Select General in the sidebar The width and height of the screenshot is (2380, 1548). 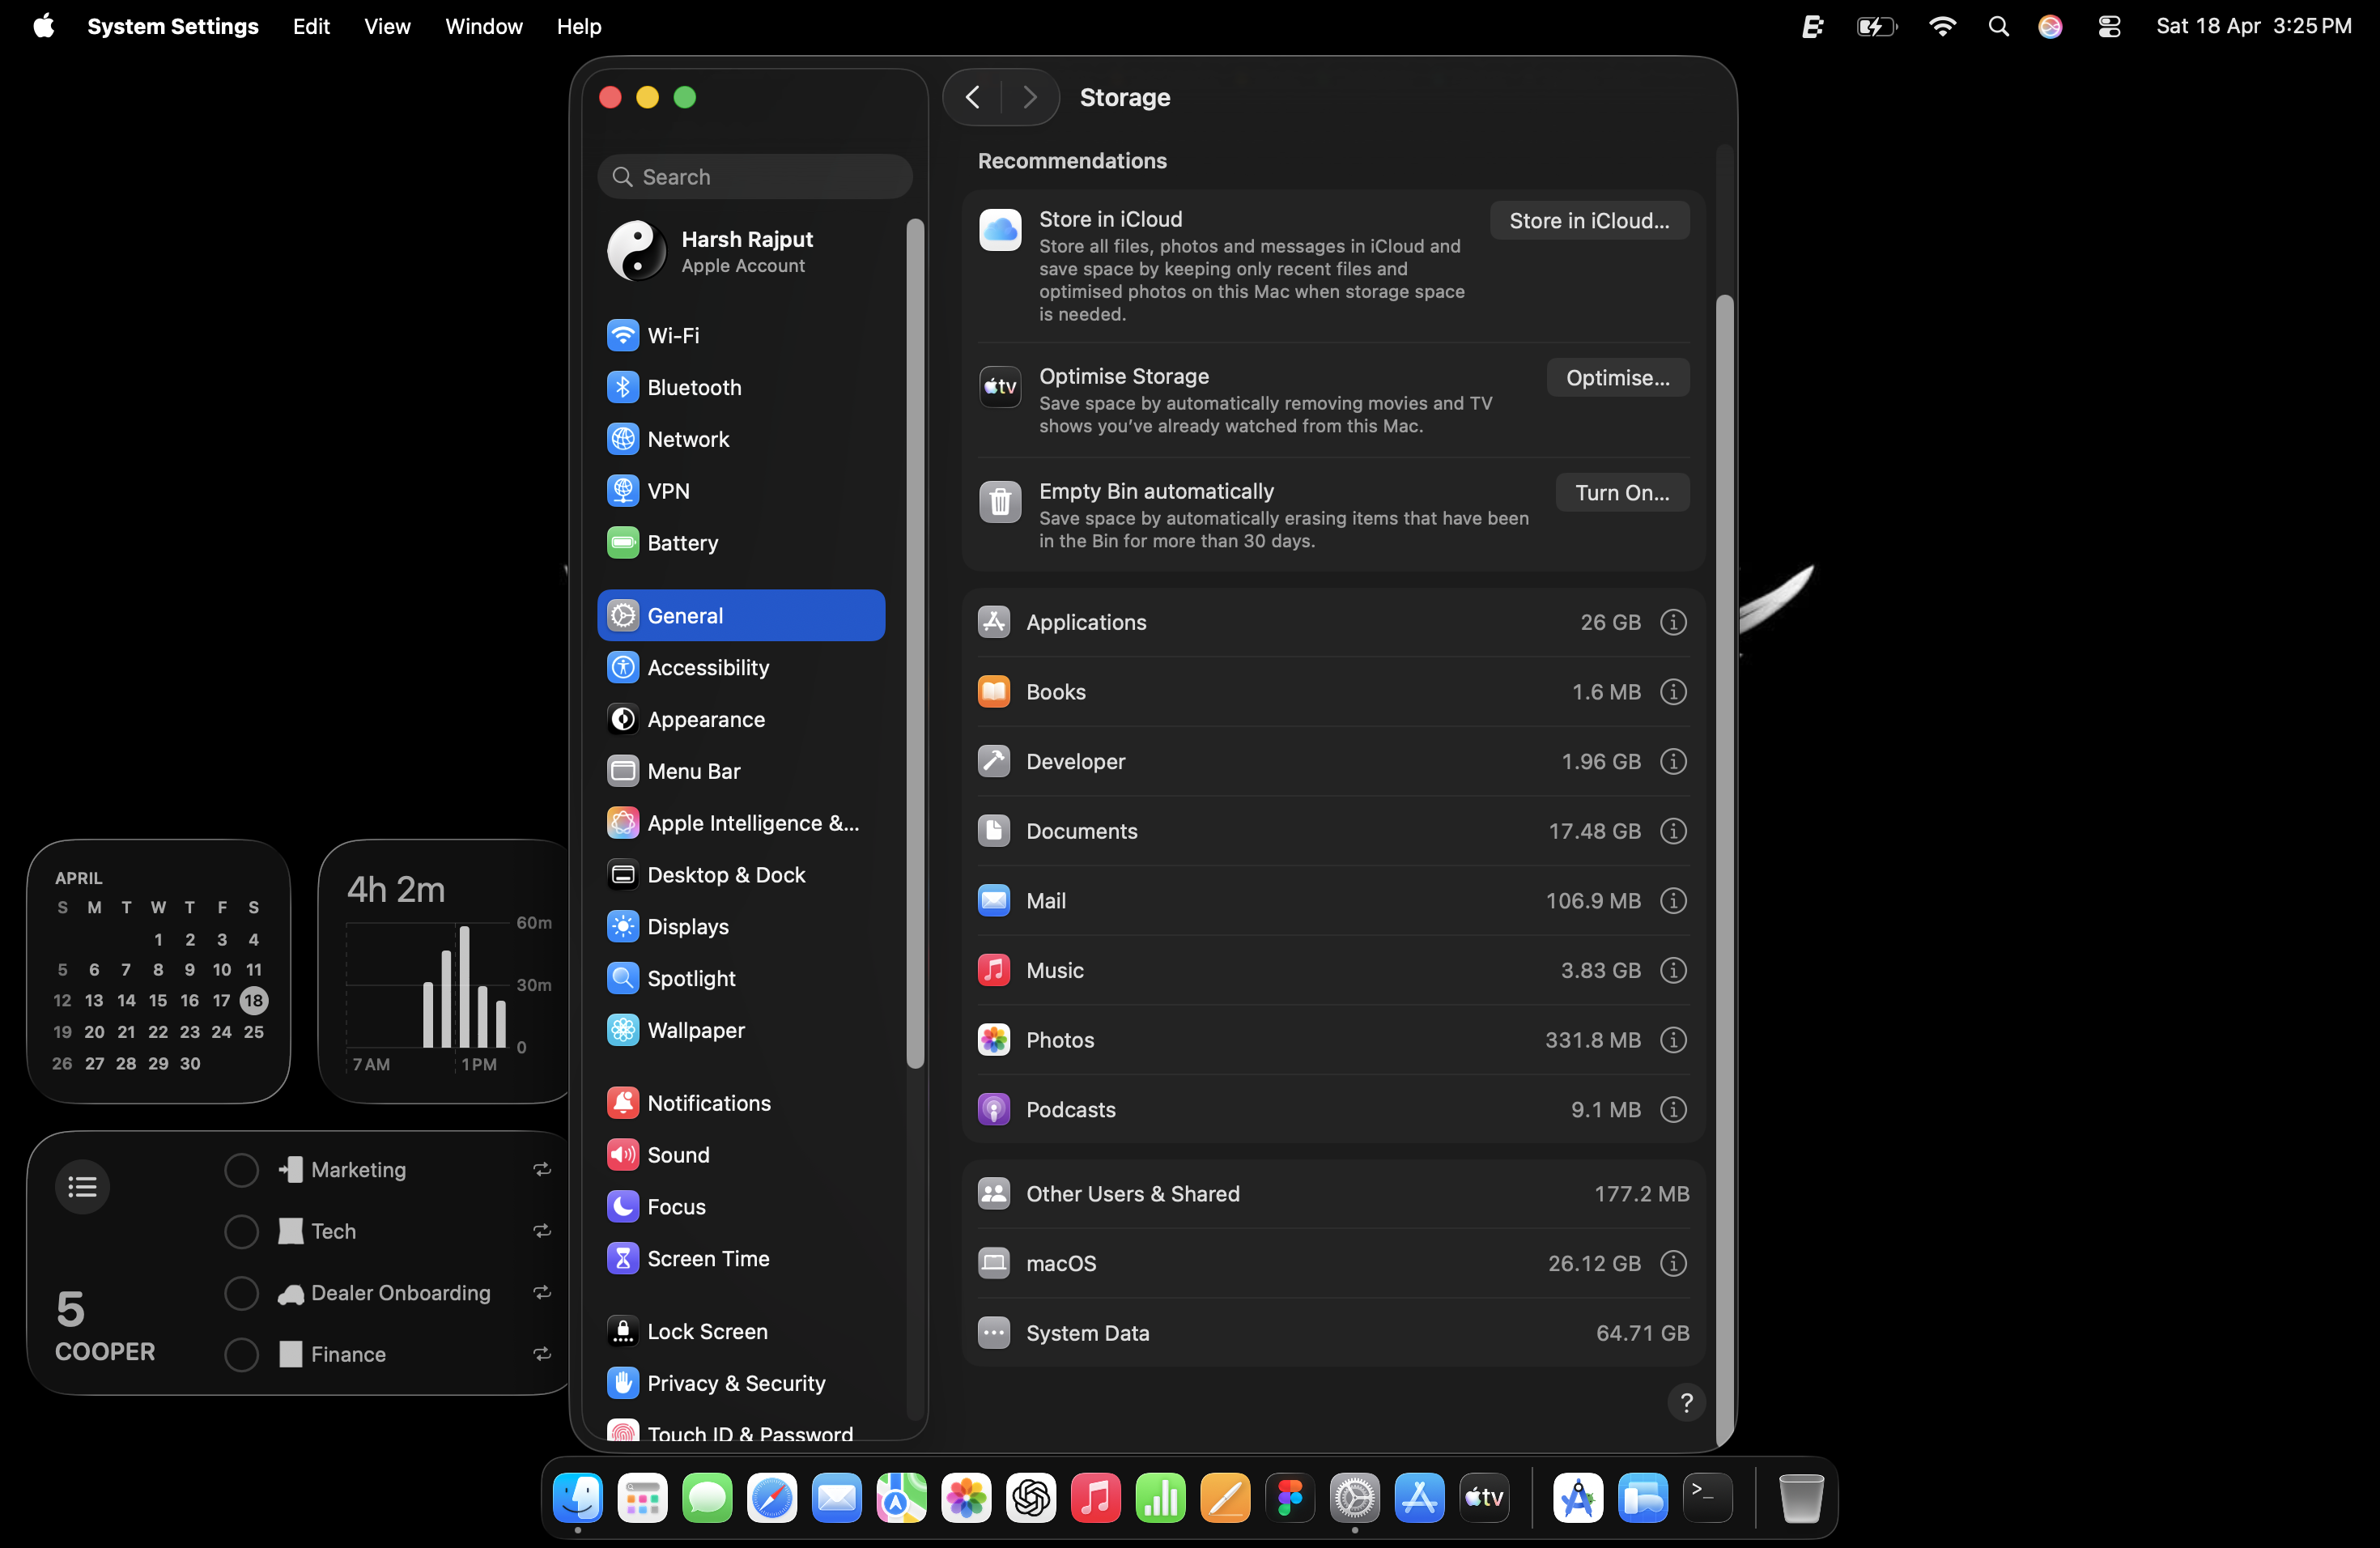[741, 615]
